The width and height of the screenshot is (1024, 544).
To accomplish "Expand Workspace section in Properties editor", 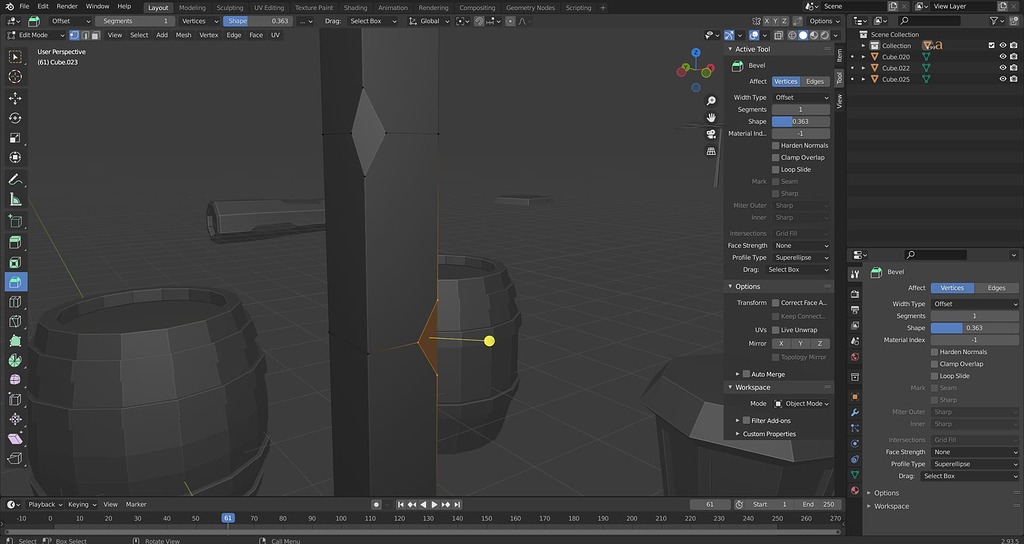I will [x=891, y=506].
